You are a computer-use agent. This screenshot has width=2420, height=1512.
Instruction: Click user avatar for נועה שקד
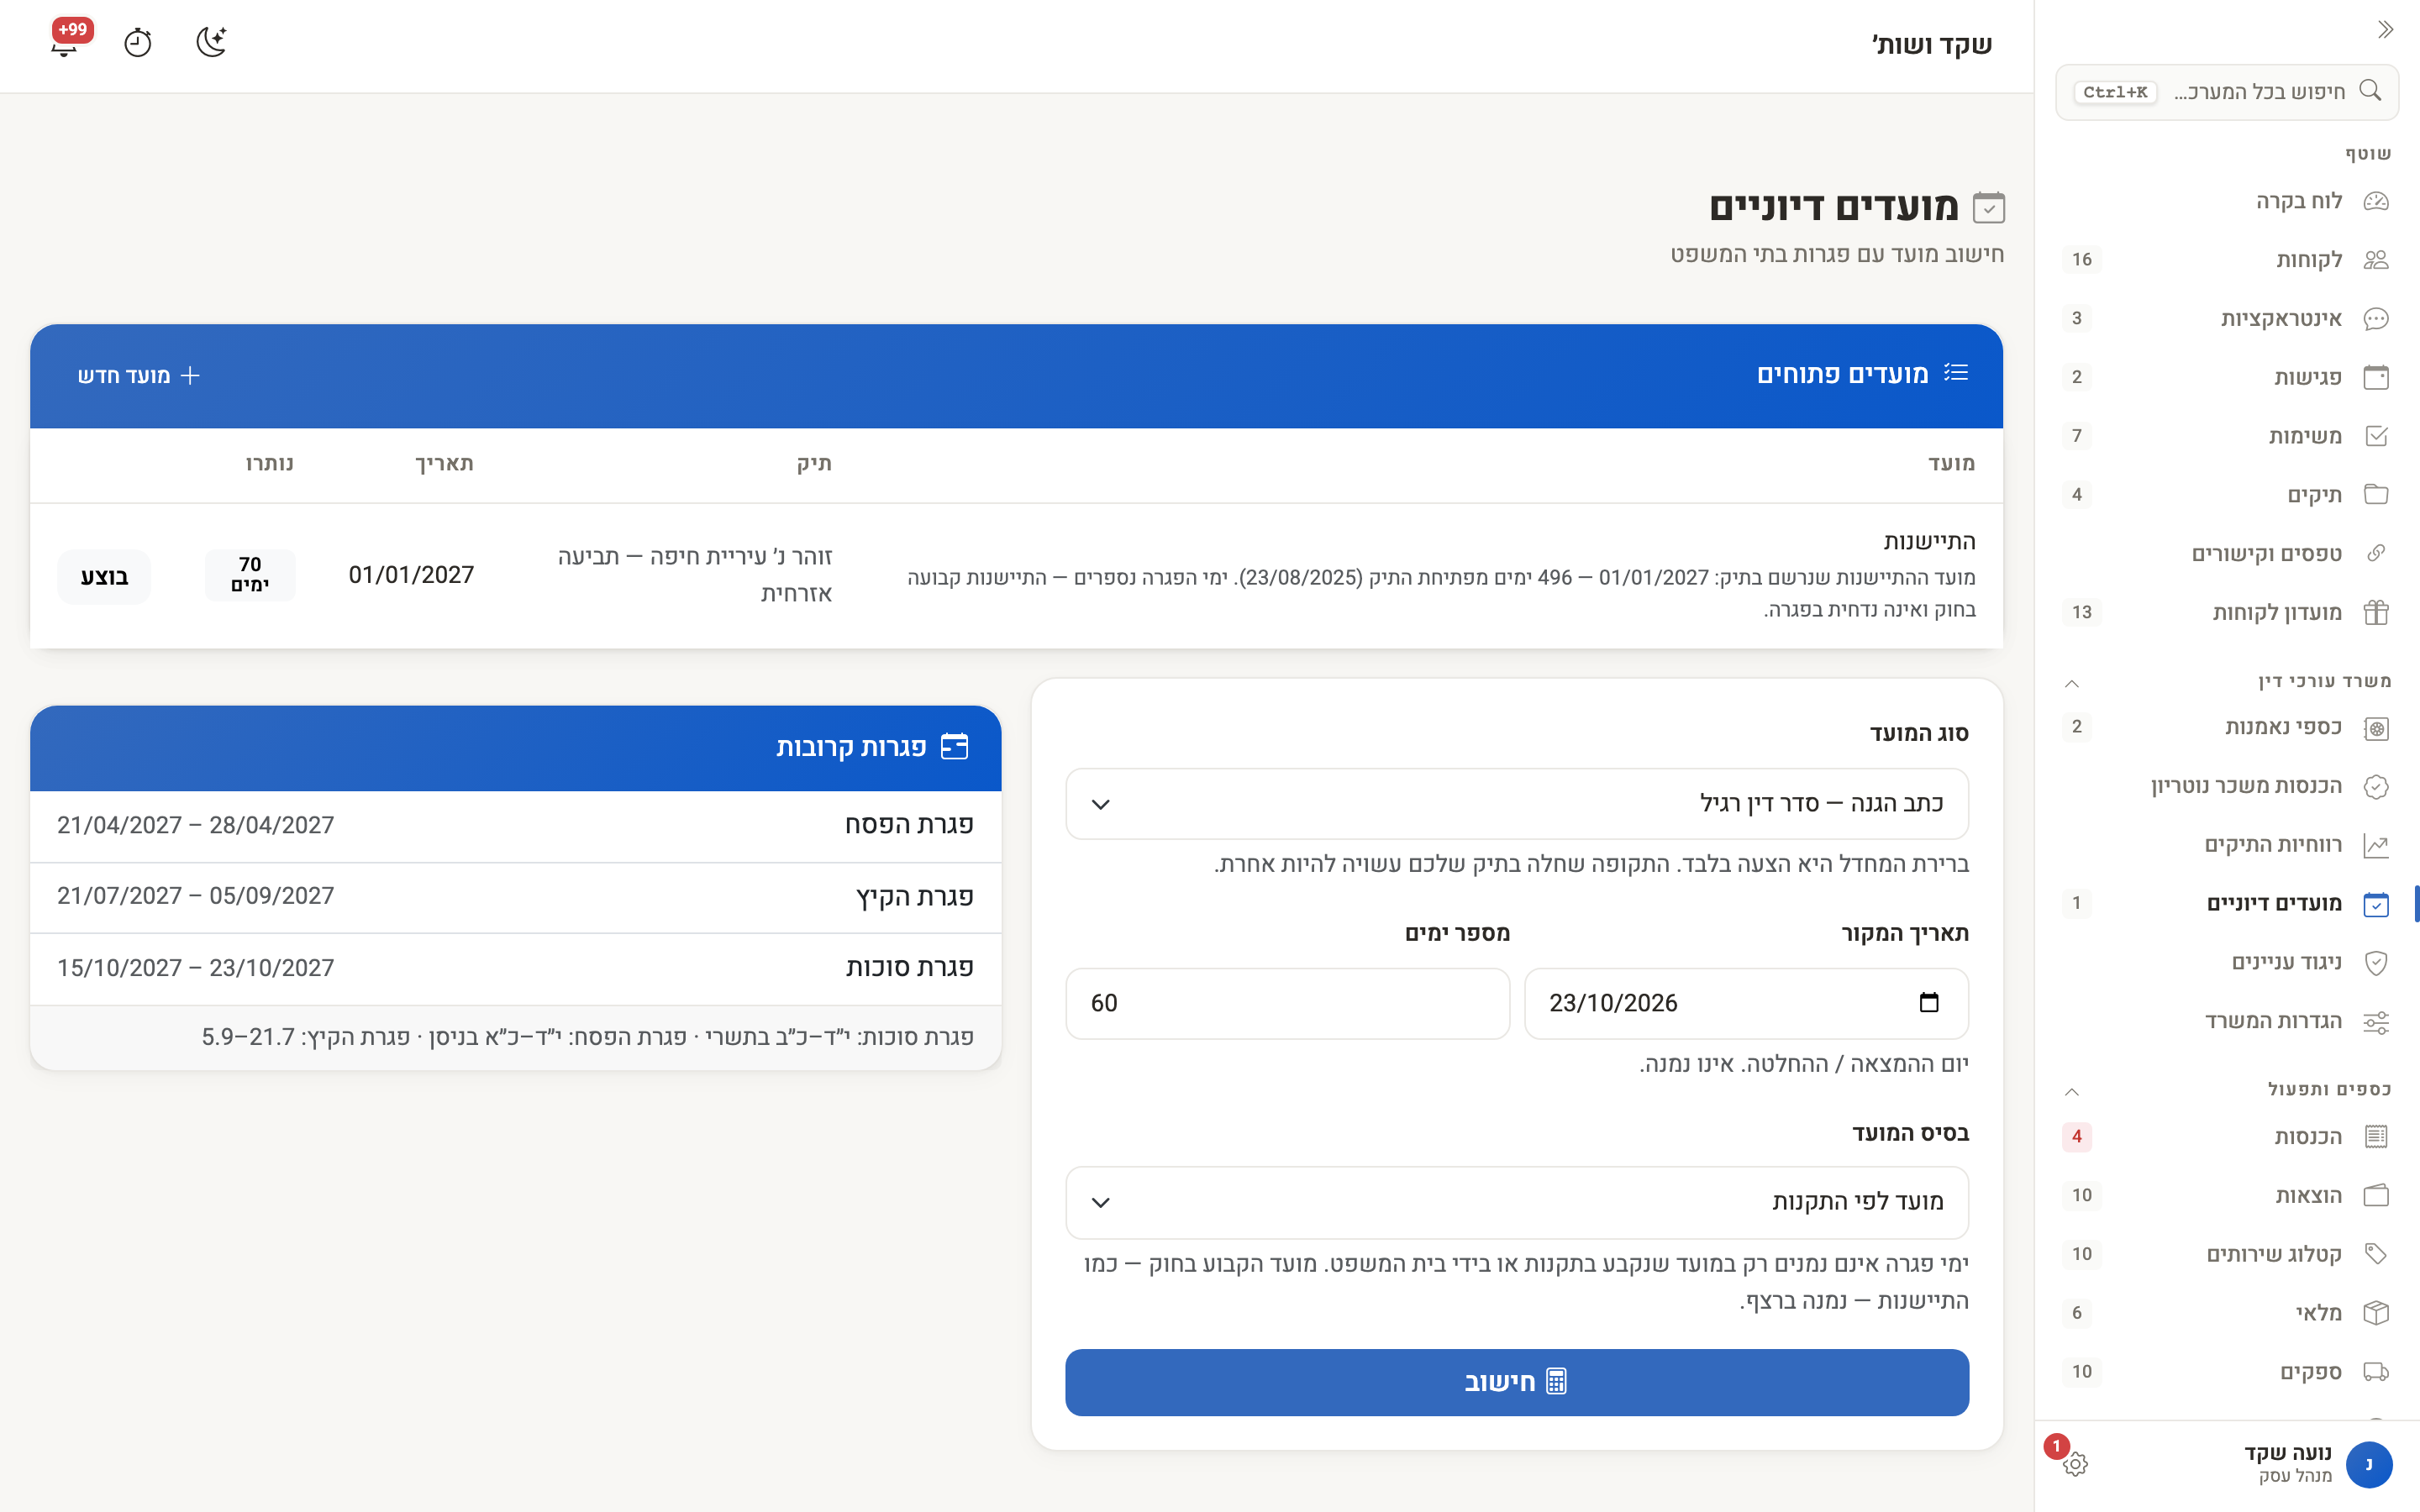coord(2368,1464)
